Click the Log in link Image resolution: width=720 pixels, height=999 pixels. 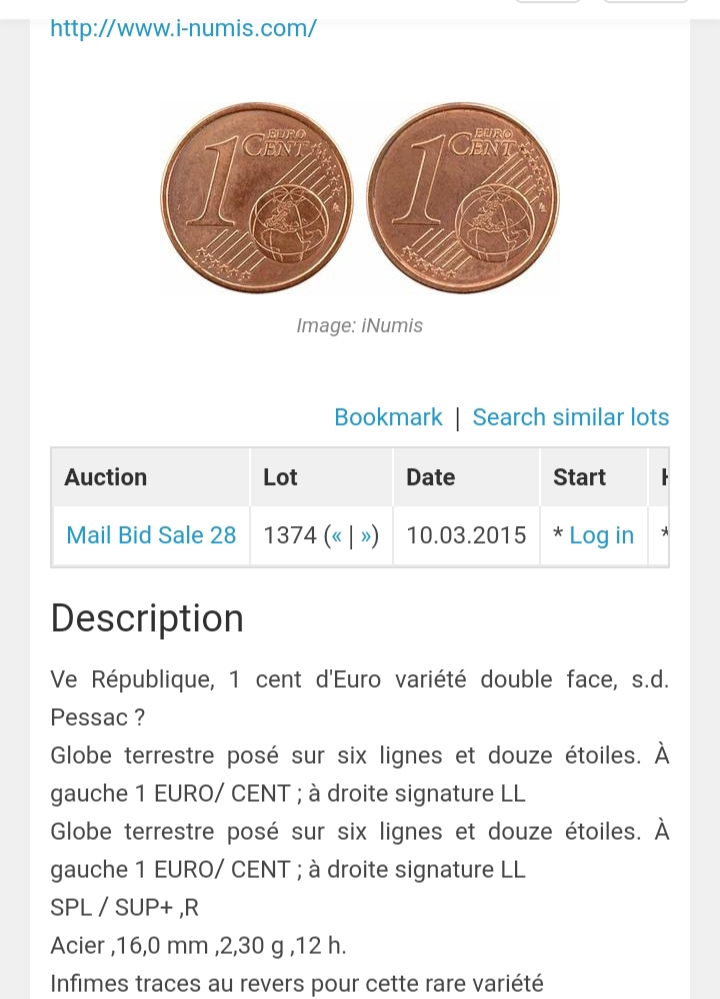pyautogui.click(x=601, y=535)
